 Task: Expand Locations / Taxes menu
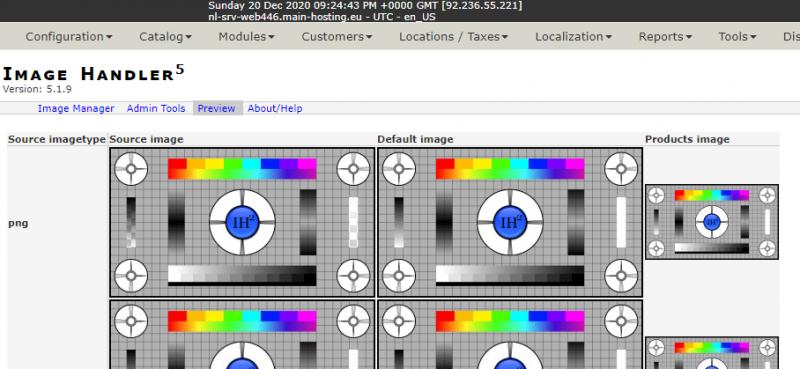pyautogui.click(x=454, y=37)
